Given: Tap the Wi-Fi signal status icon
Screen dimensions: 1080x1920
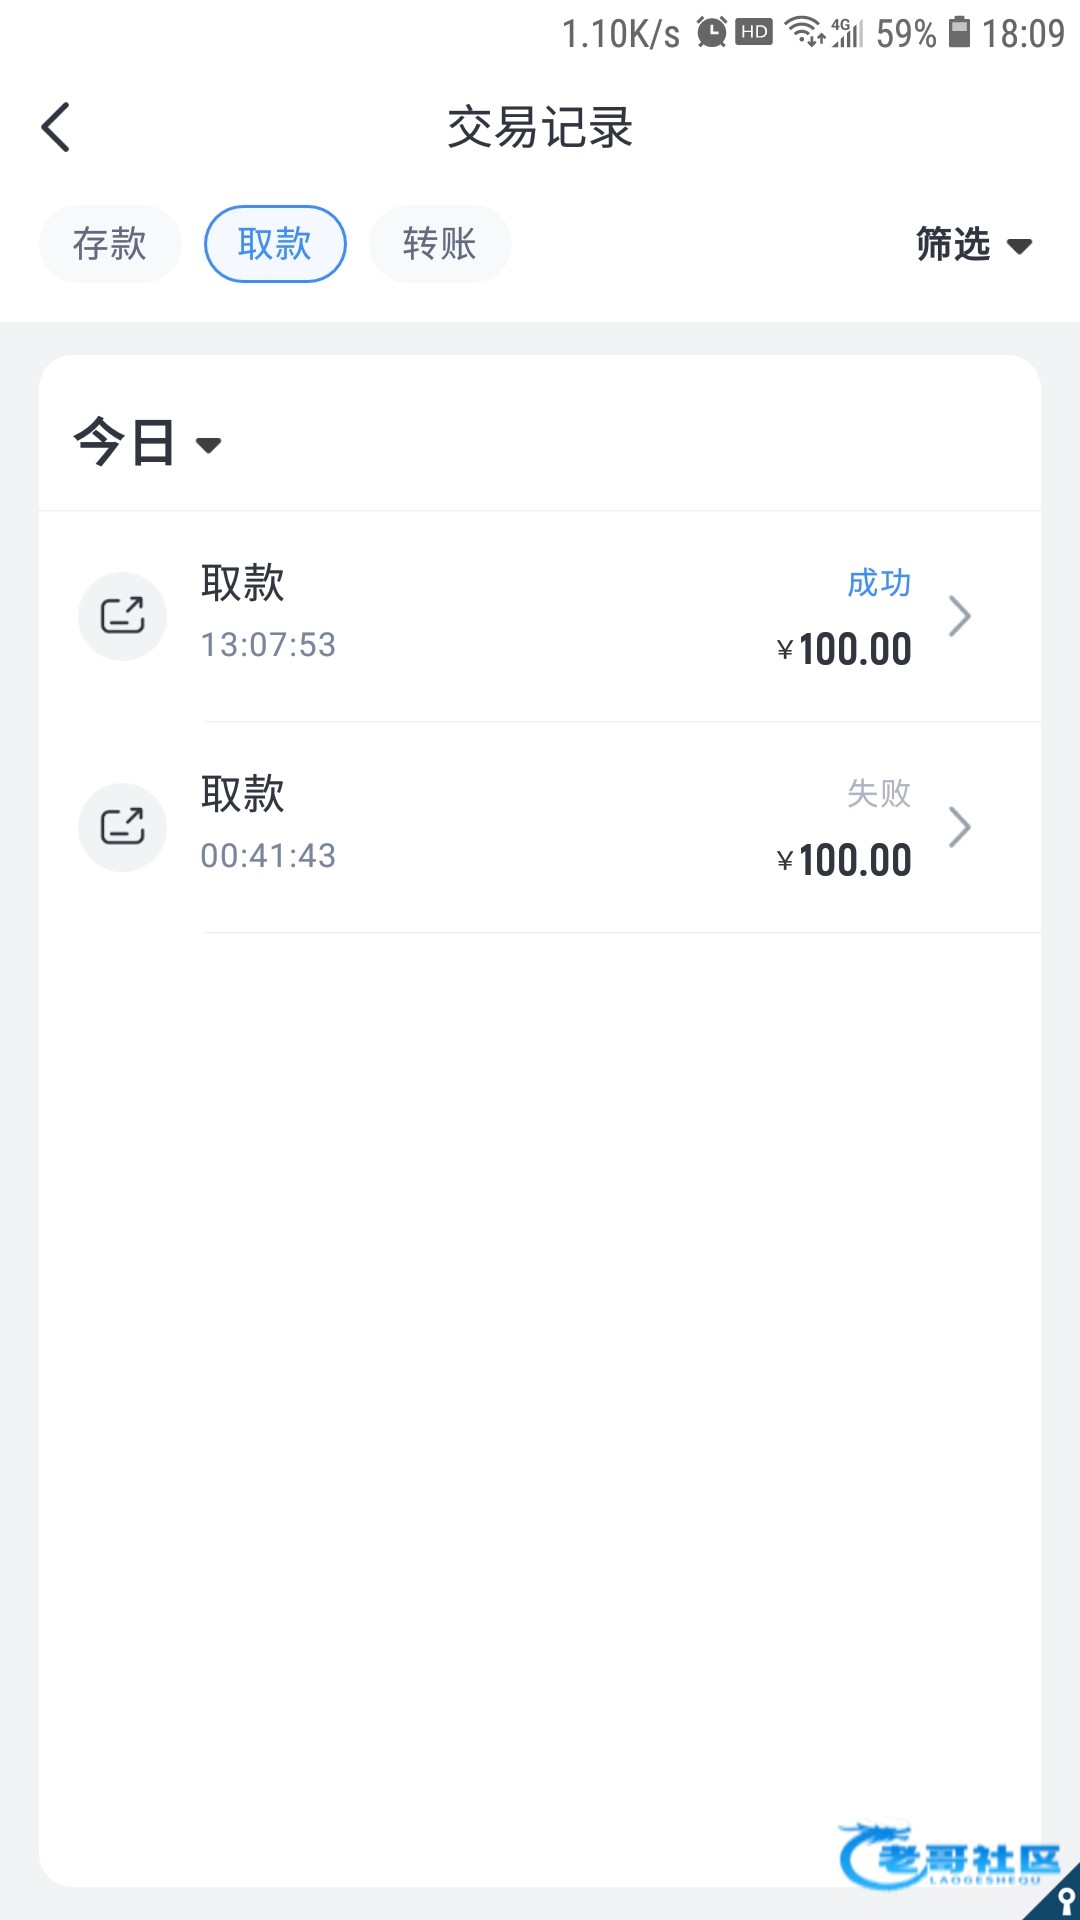Looking at the screenshot, I should point(804,32).
